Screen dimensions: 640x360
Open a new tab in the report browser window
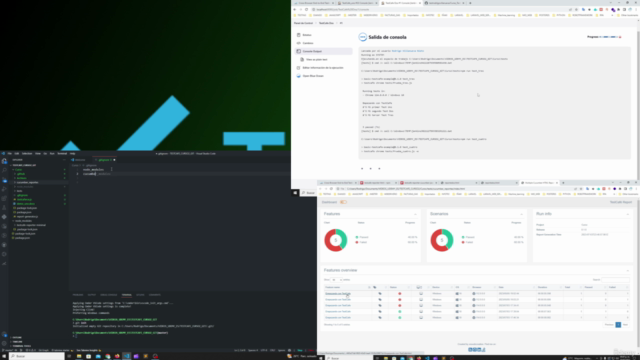click(x=563, y=183)
